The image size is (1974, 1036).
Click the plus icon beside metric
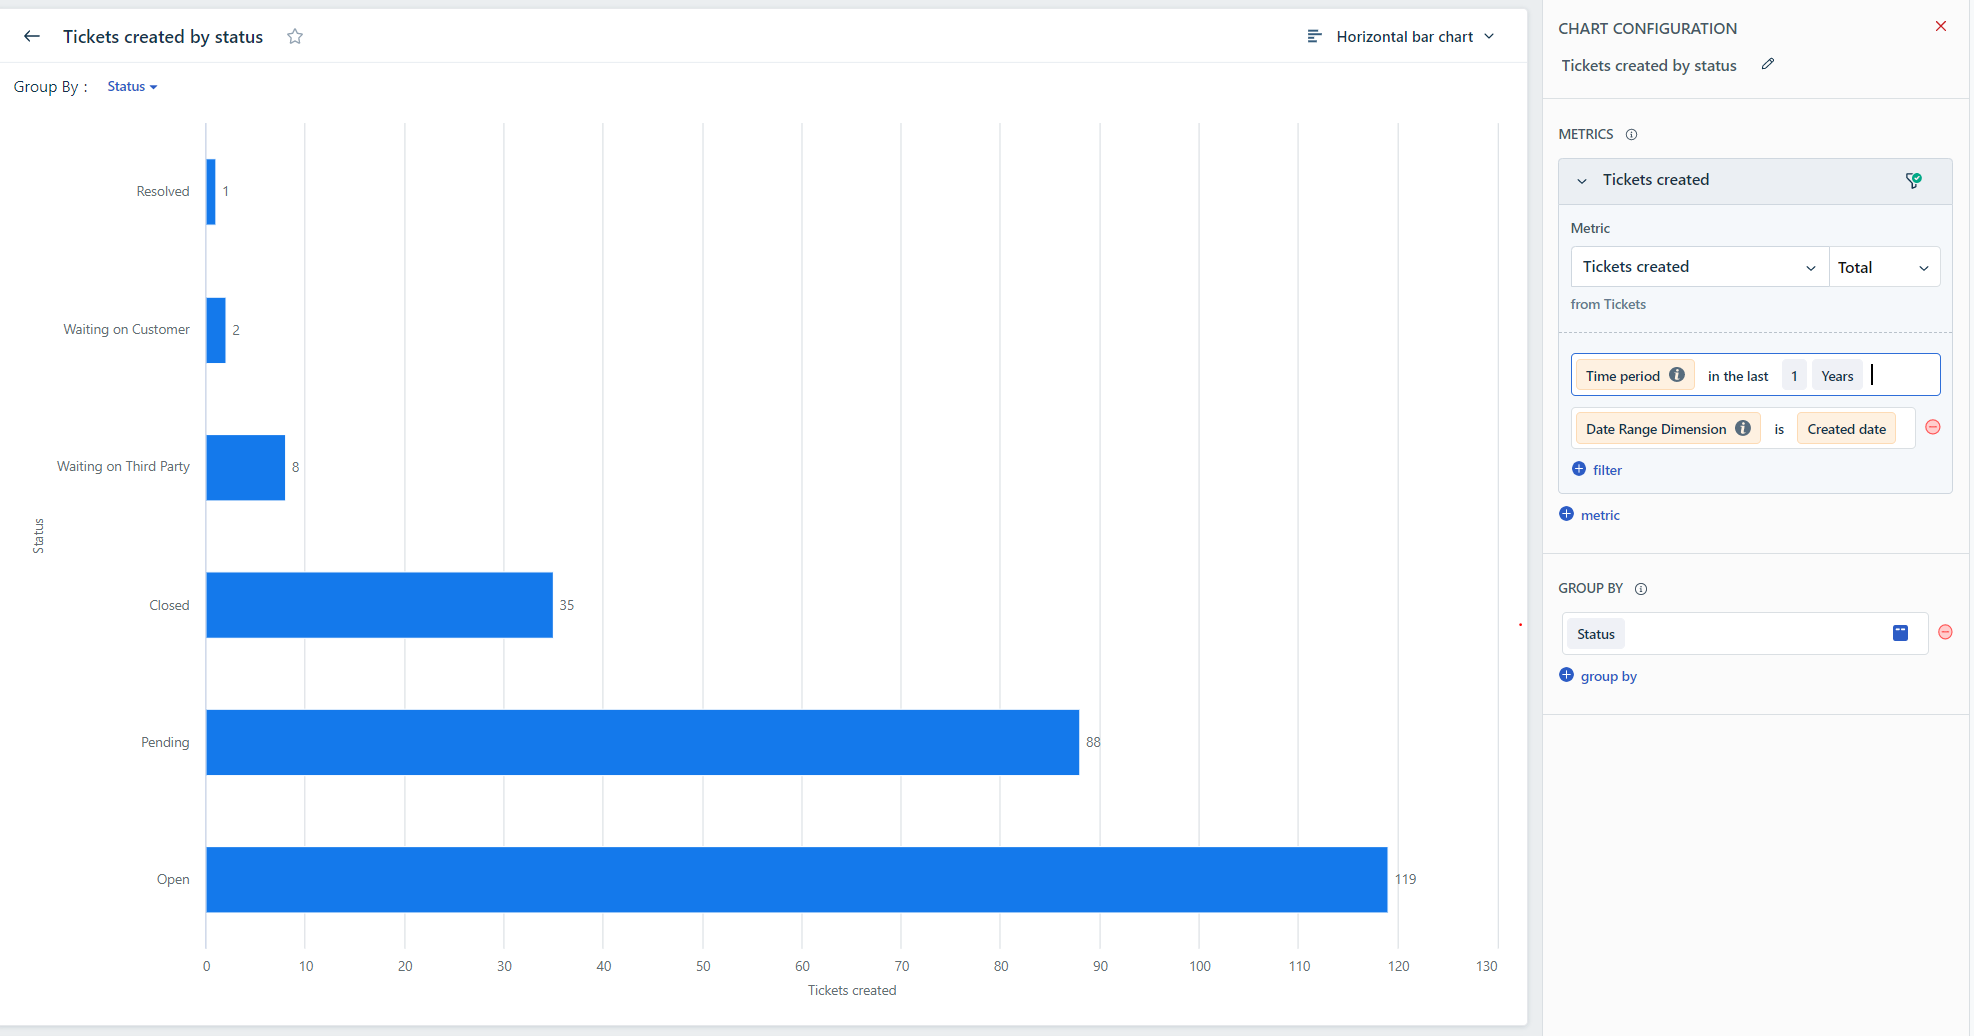(1566, 514)
